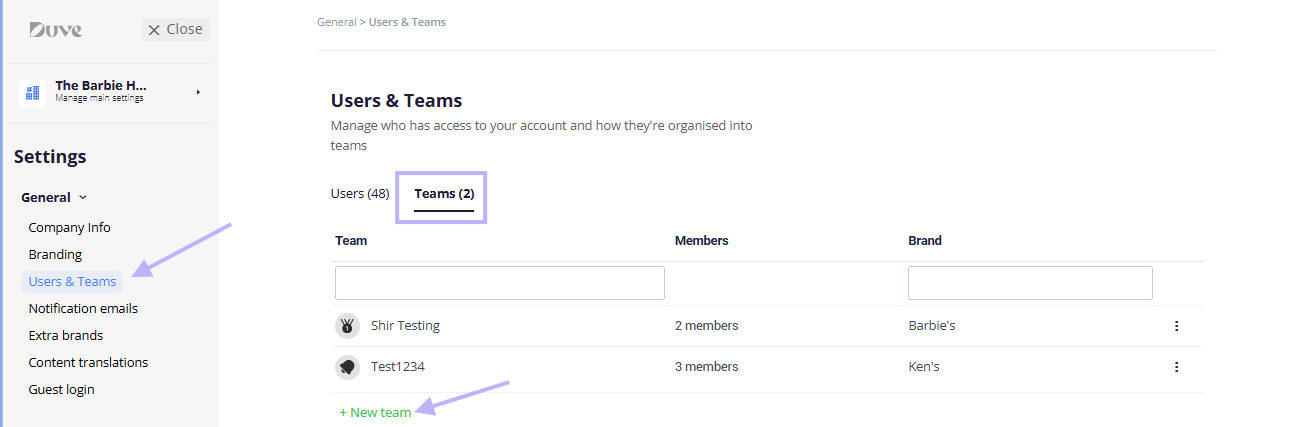Click the Shir Testing team avatar
The width and height of the screenshot is (1301, 427).
click(x=347, y=326)
